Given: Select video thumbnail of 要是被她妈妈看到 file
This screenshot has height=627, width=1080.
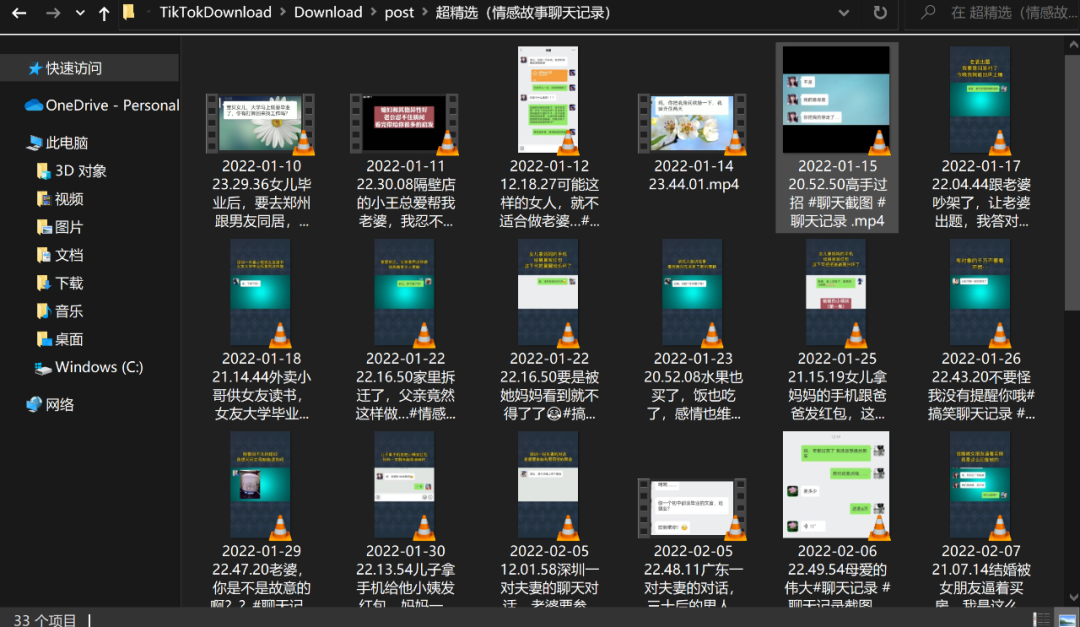Looking at the screenshot, I should [548, 292].
